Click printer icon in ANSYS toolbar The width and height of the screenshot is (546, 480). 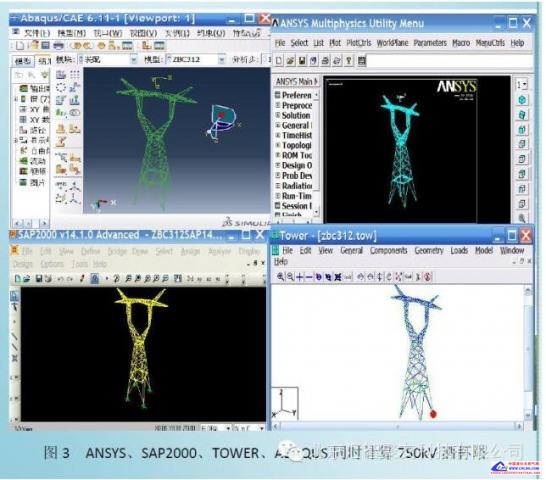point(325,61)
